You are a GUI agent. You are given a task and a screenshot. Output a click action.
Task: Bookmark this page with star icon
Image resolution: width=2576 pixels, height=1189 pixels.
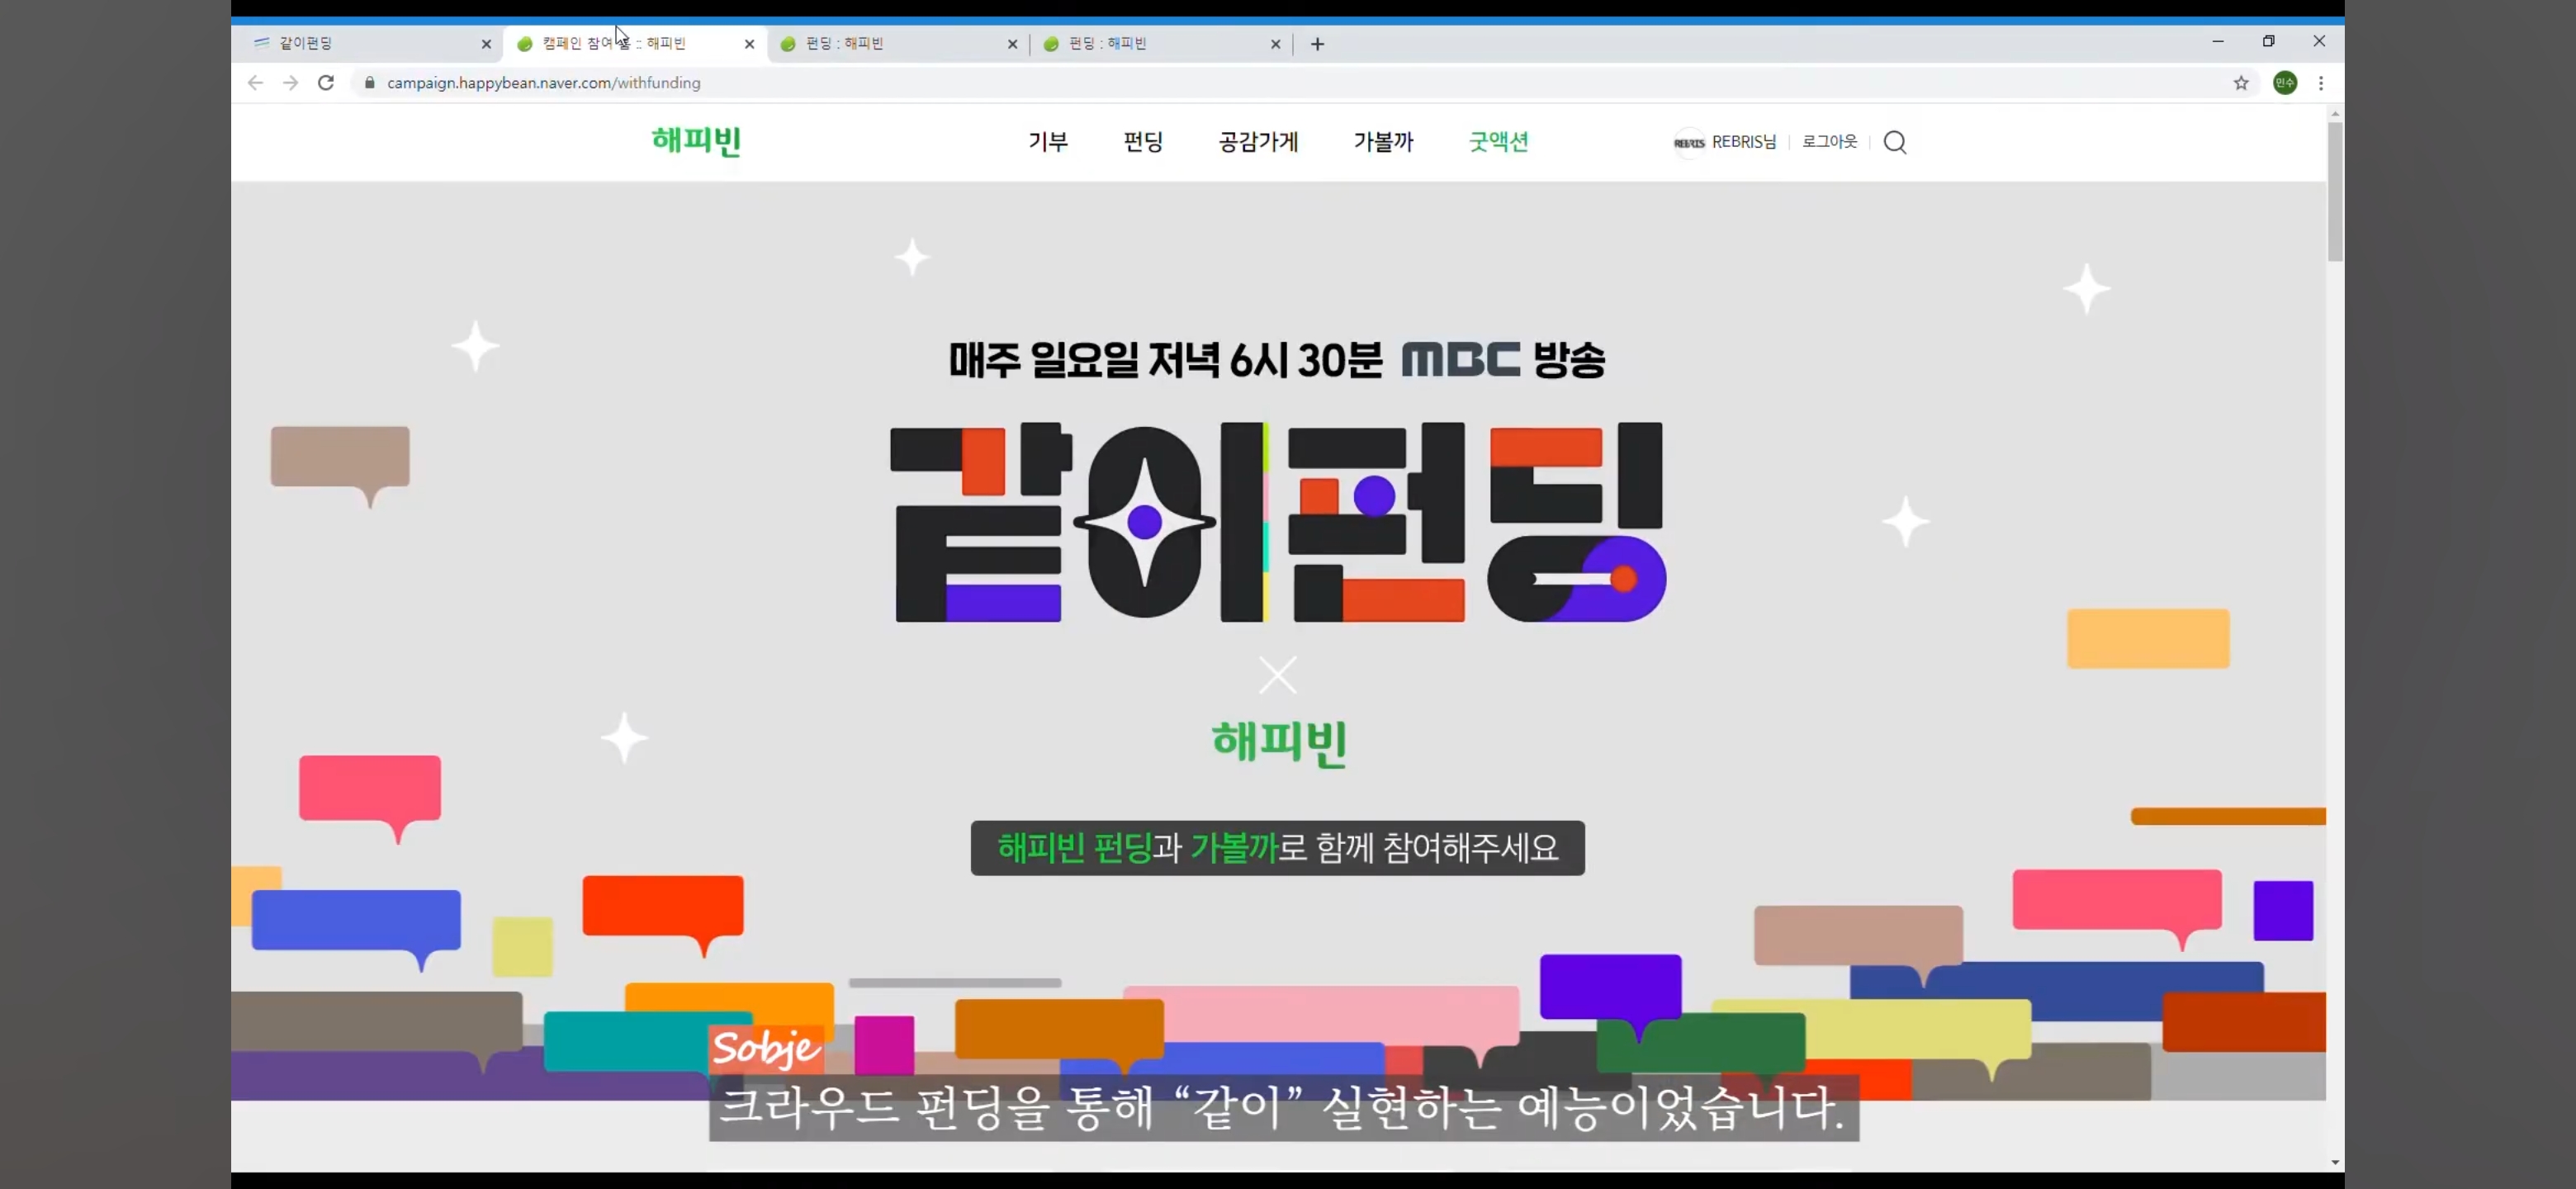point(2241,83)
